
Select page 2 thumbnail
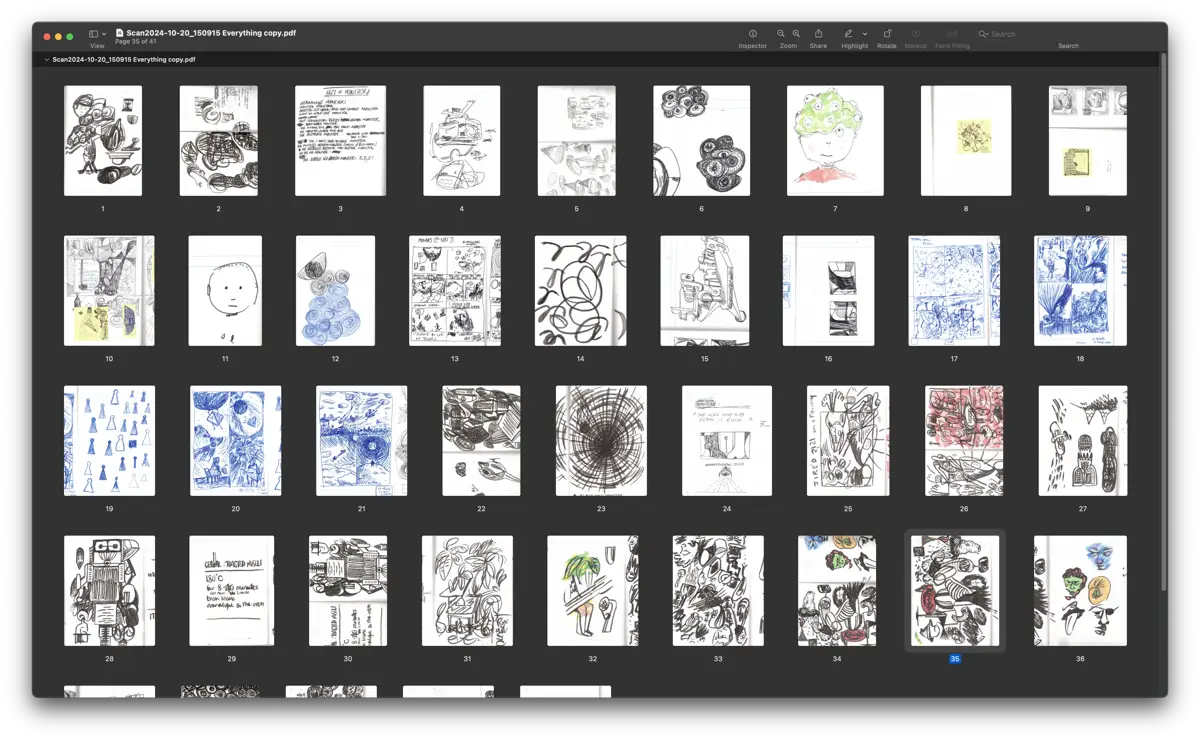(x=219, y=141)
